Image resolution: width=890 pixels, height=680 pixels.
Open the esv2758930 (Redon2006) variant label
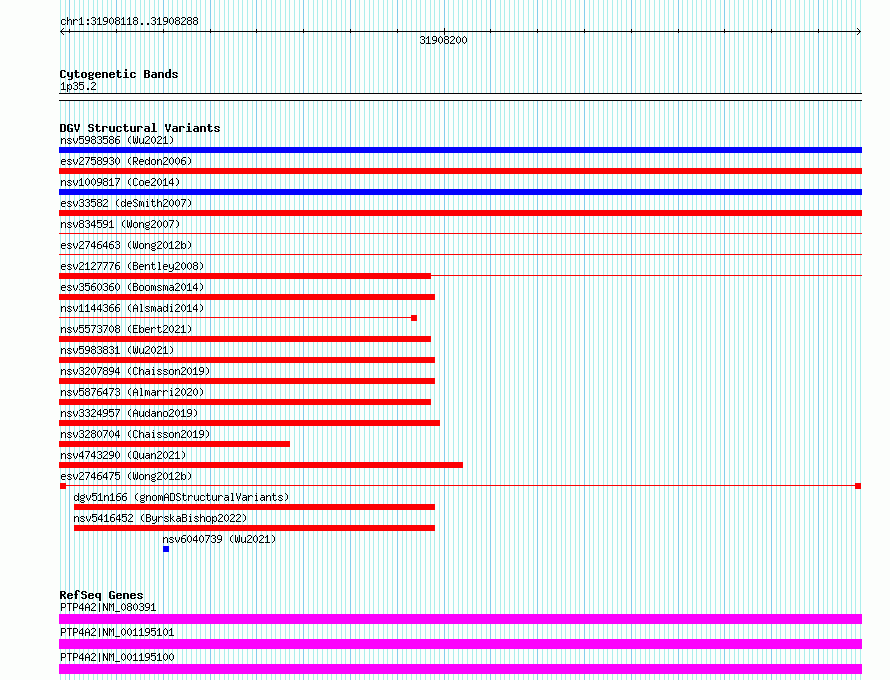pos(126,161)
